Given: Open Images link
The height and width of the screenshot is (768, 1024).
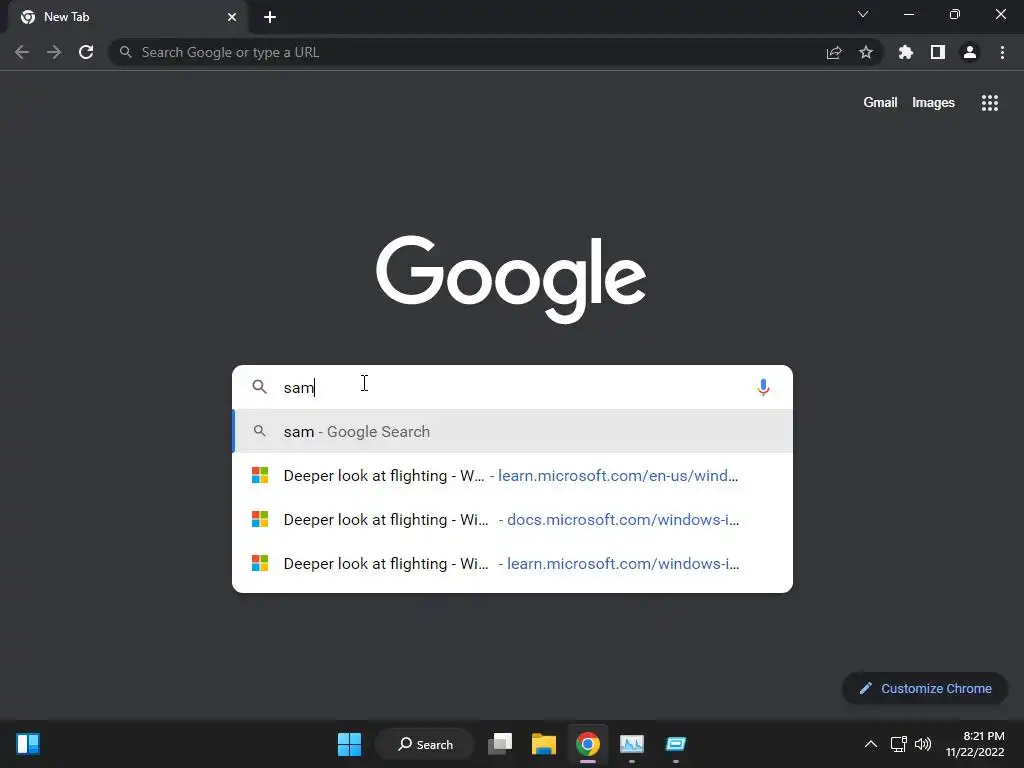Looking at the screenshot, I should pyautogui.click(x=933, y=103).
